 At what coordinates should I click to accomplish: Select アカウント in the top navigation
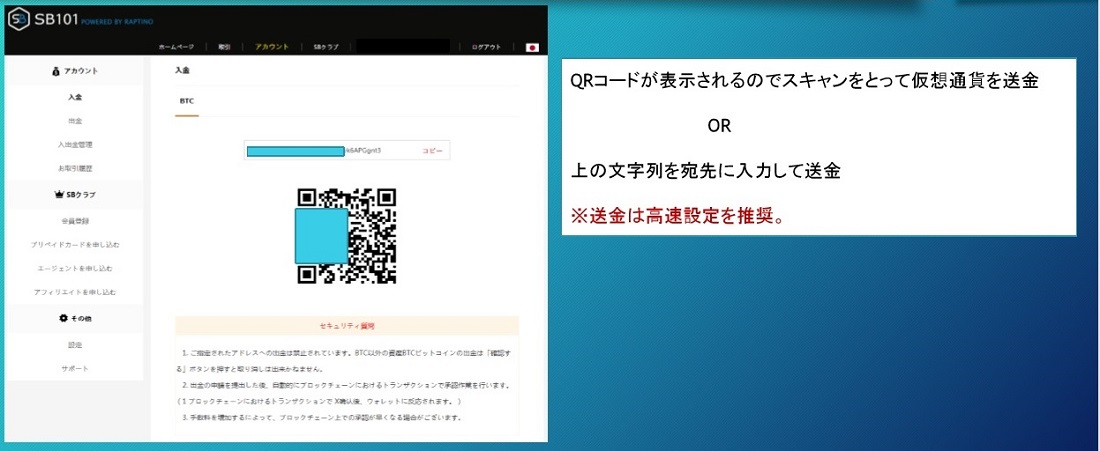(272, 47)
